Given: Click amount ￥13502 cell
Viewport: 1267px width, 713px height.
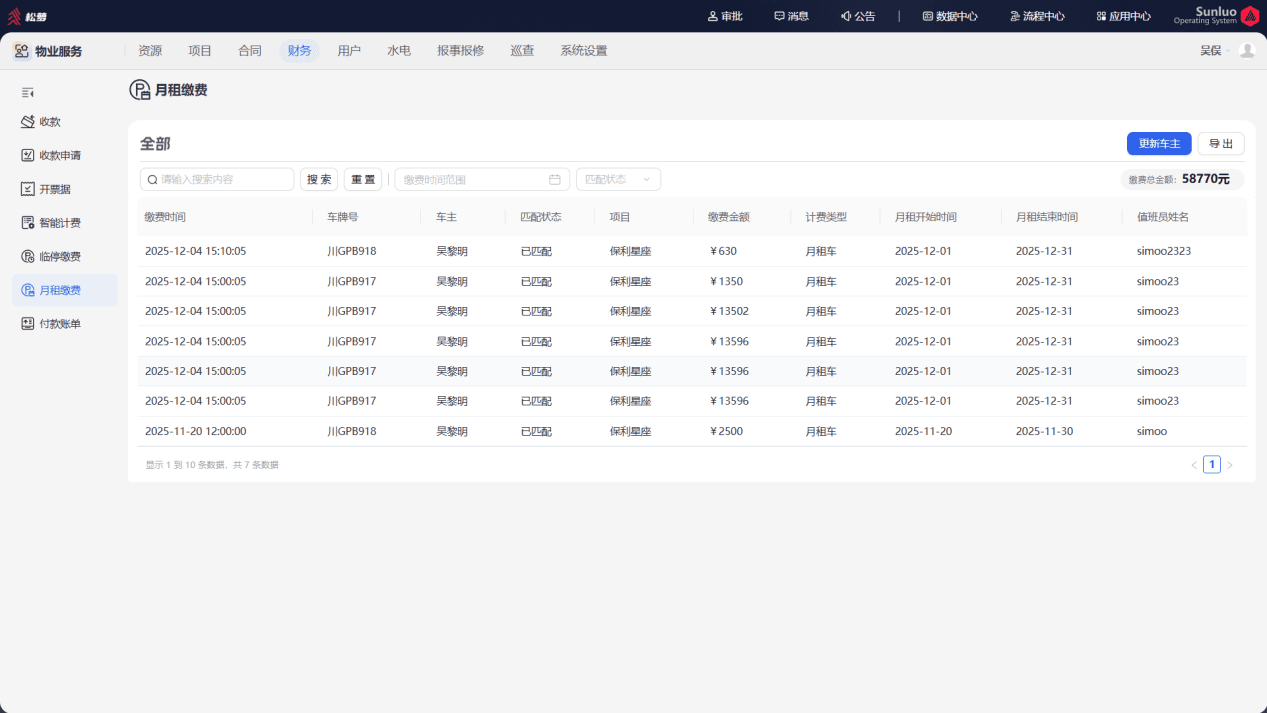Looking at the screenshot, I should pyautogui.click(x=728, y=311).
